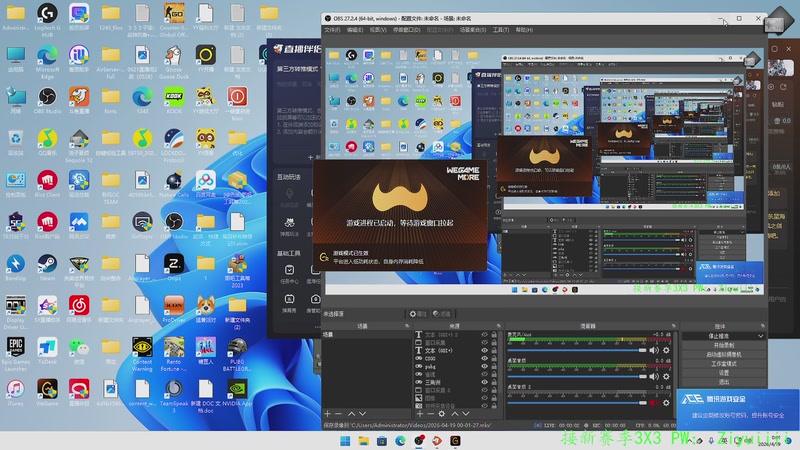
Task: Toggle visibility of the csgo source
Action: tap(485, 358)
